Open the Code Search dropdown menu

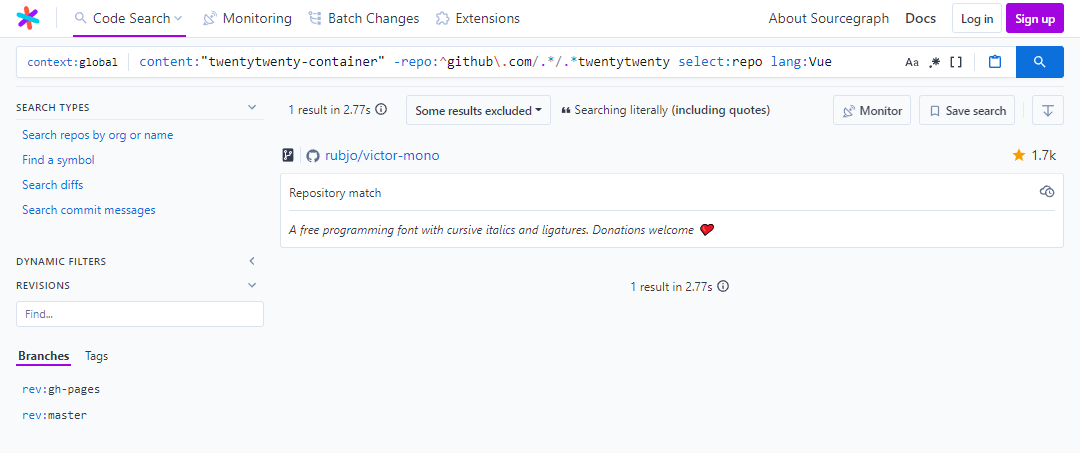coord(129,18)
